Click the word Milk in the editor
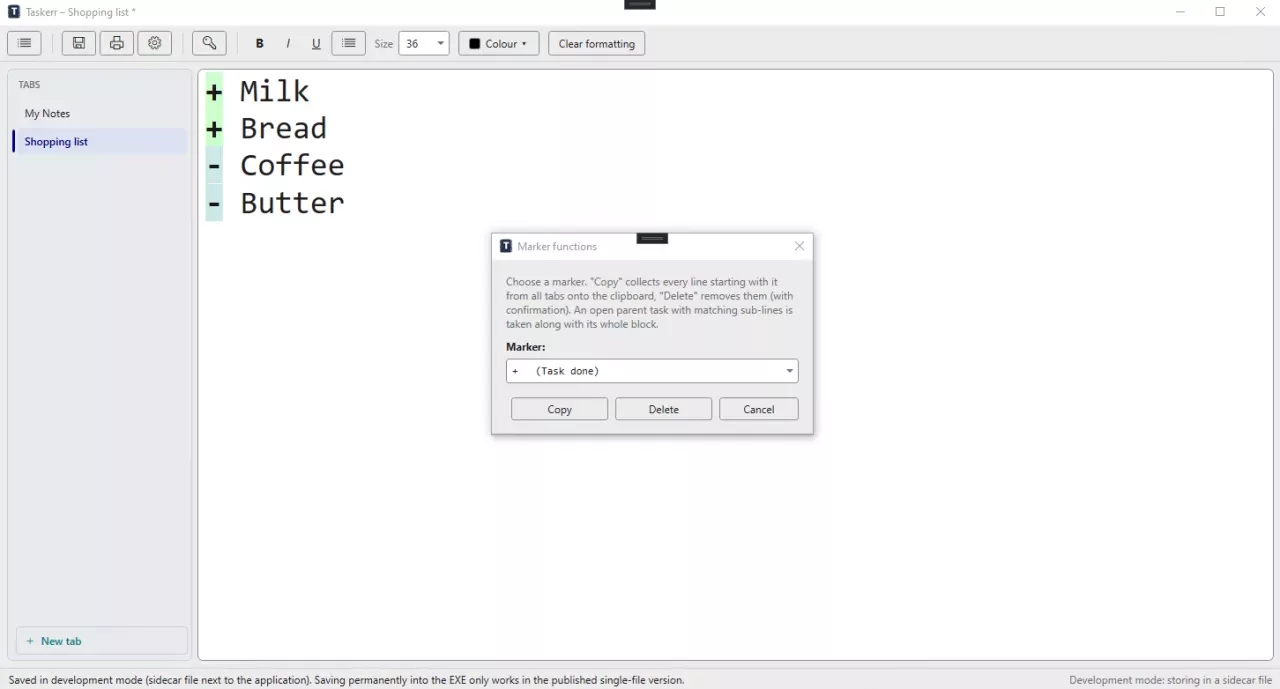This screenshot has width=1280, height=689. [x=275, y=91]
